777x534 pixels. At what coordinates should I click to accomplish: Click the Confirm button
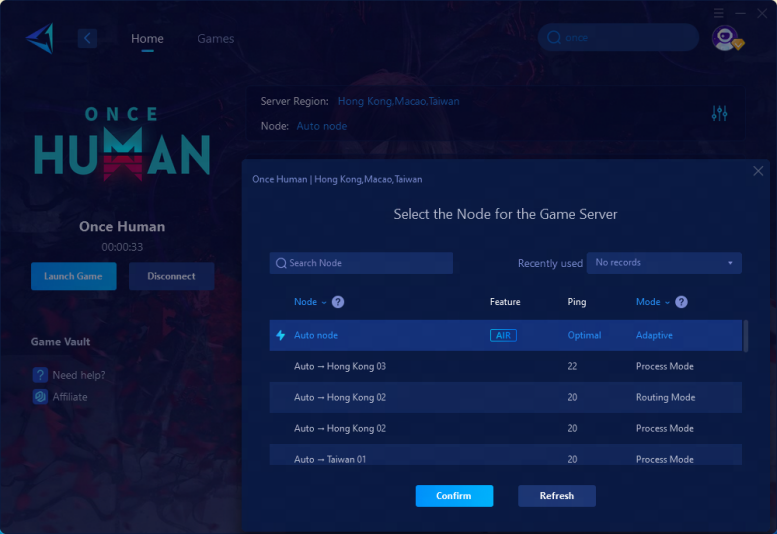(454, 496)
